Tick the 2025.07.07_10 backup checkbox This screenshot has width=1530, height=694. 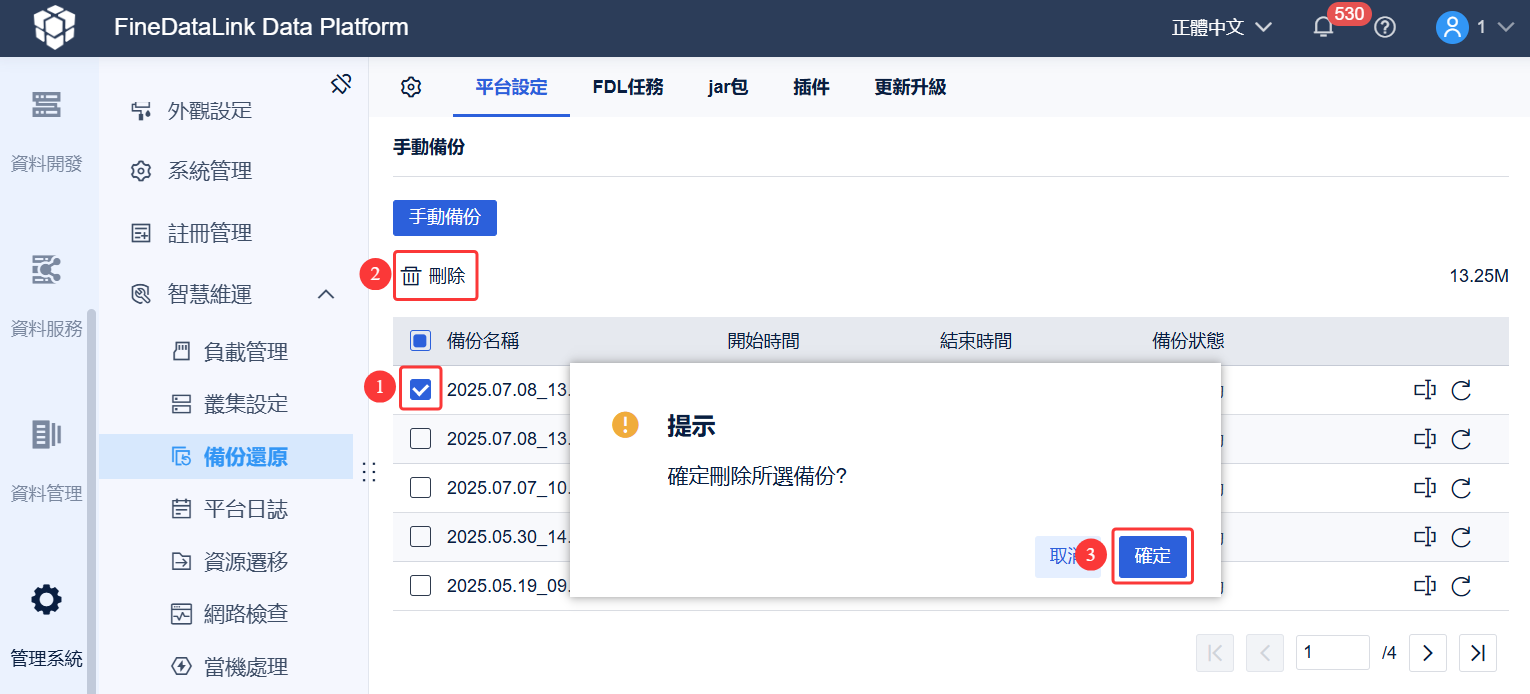point(421,488)
